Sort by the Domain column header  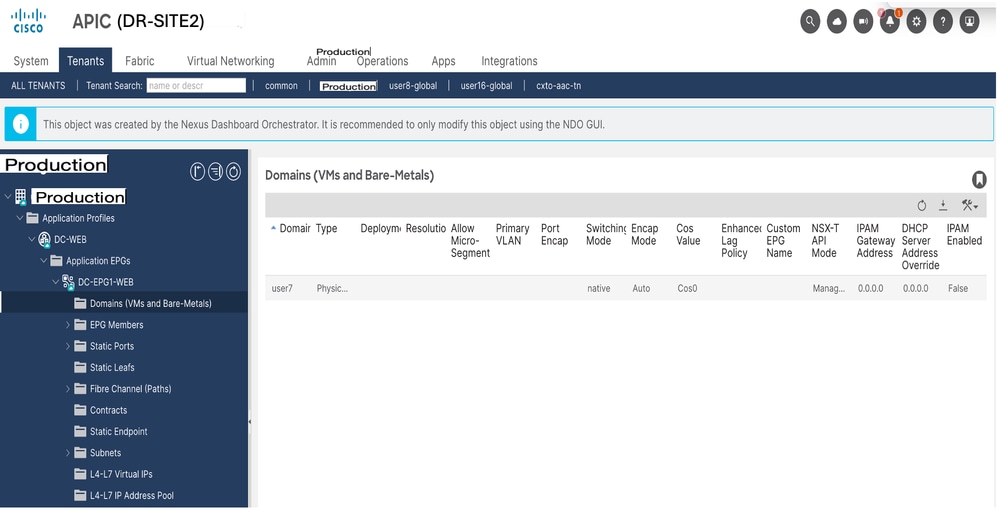295,229
